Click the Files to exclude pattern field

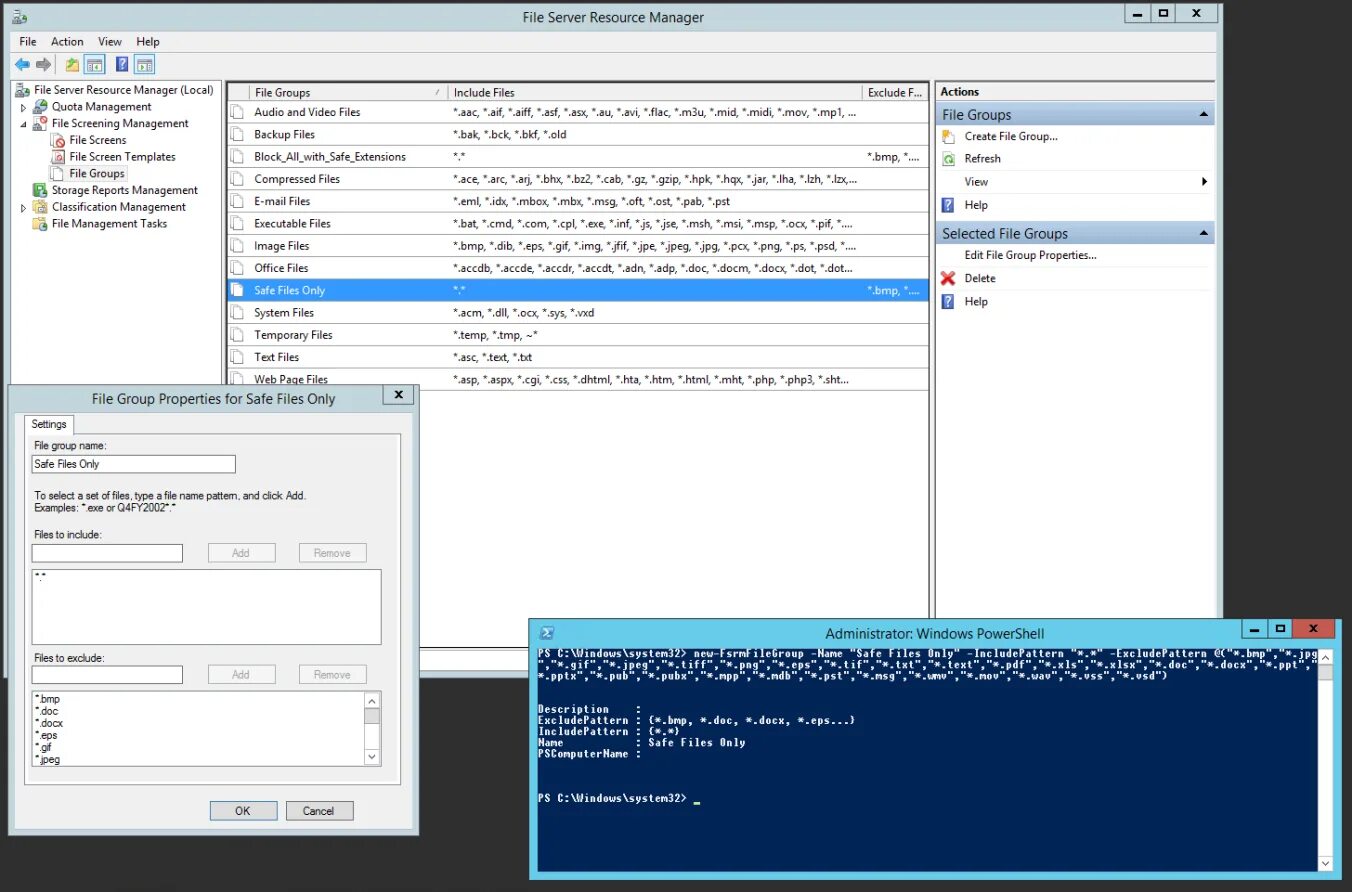pos(107,675)
